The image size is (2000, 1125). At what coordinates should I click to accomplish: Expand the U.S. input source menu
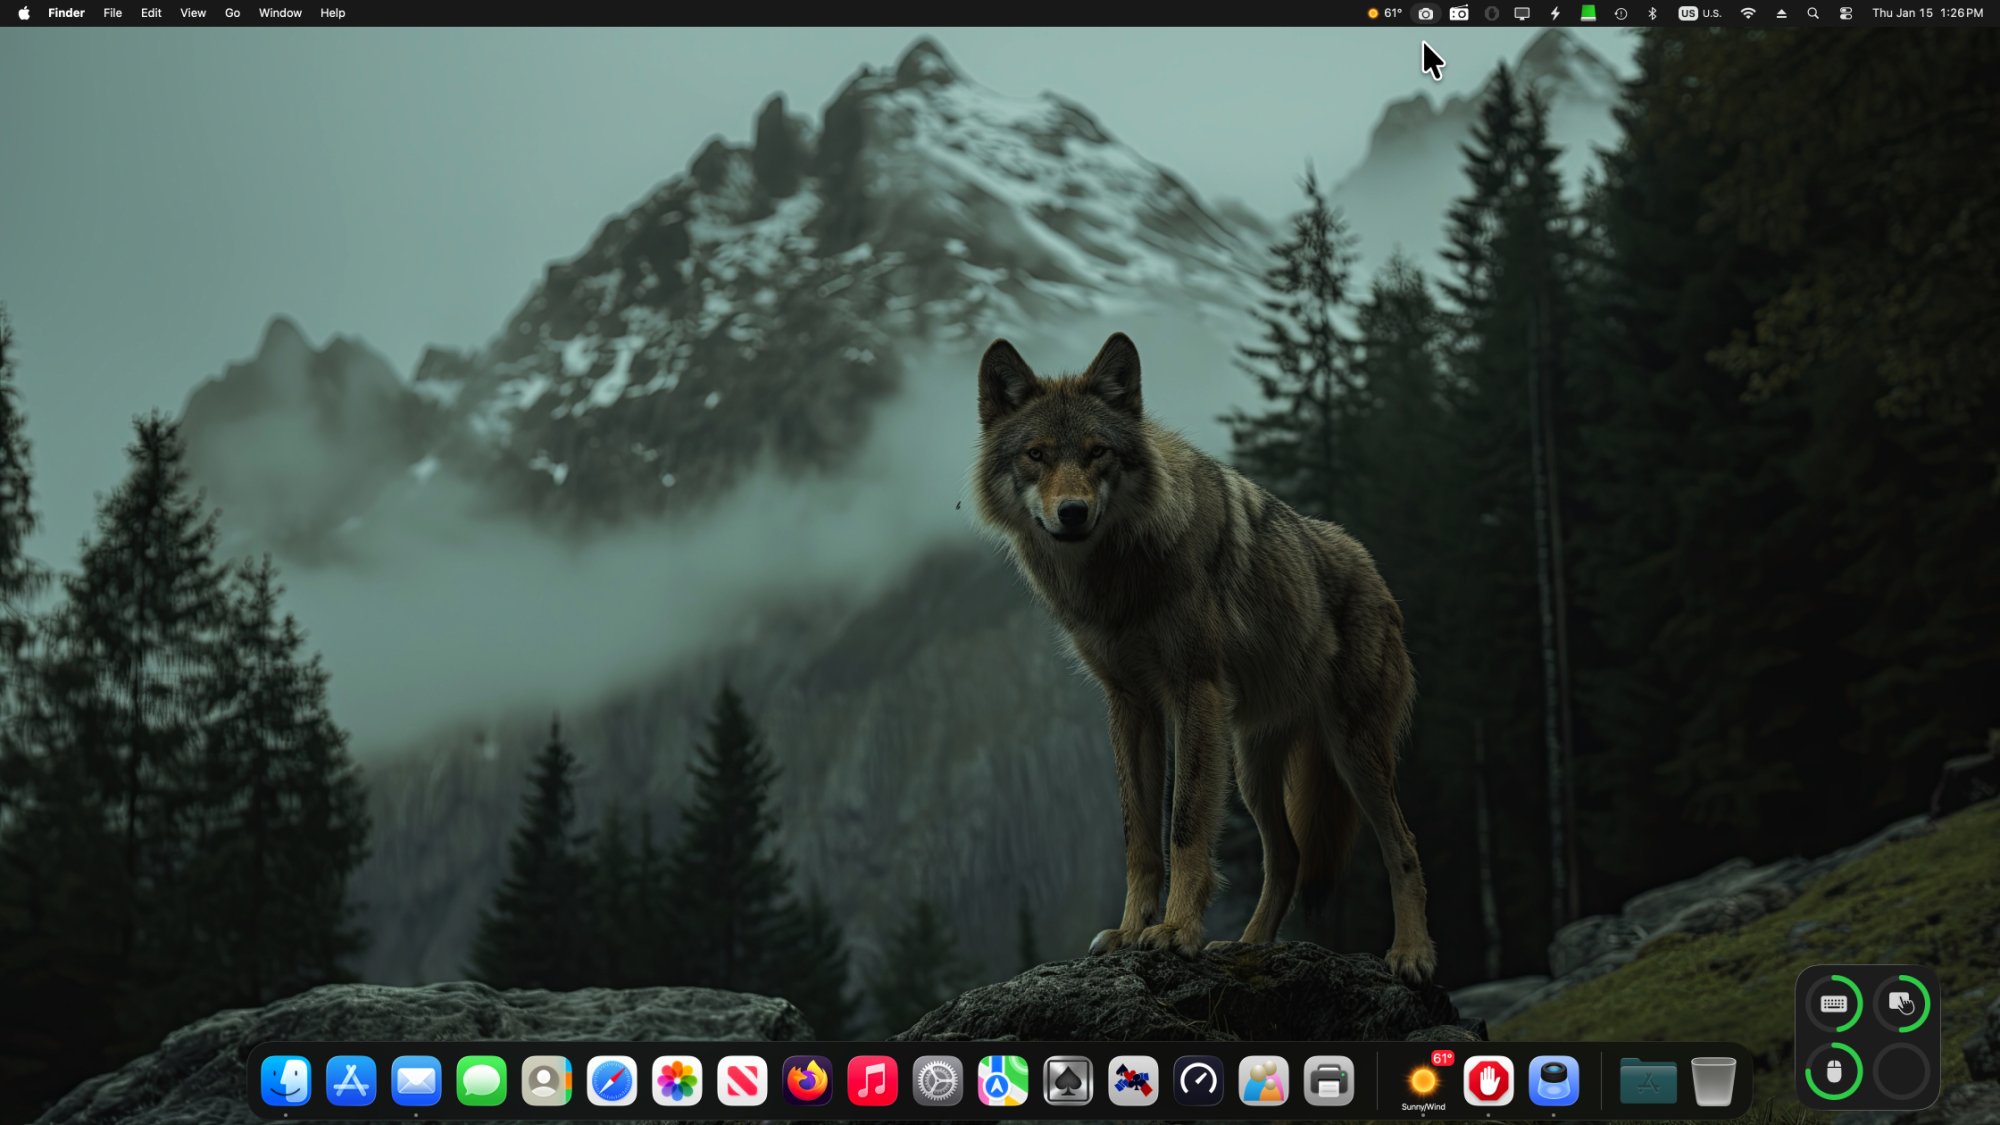click(1700, 13)
